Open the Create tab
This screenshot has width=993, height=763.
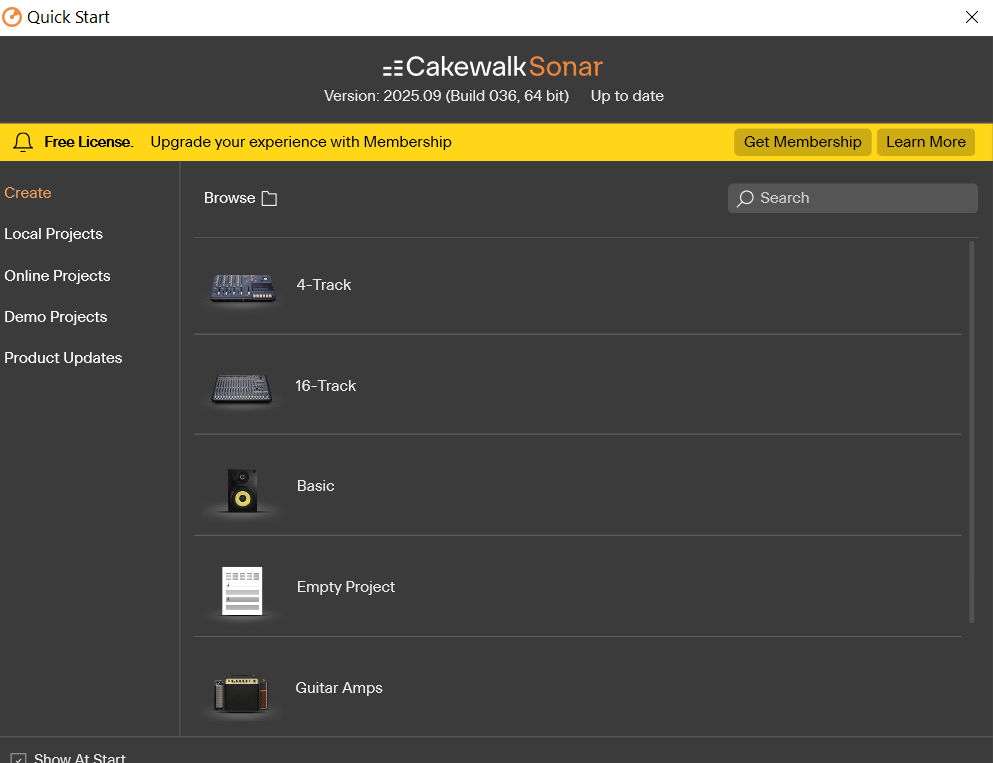click(x=28, y=193)
